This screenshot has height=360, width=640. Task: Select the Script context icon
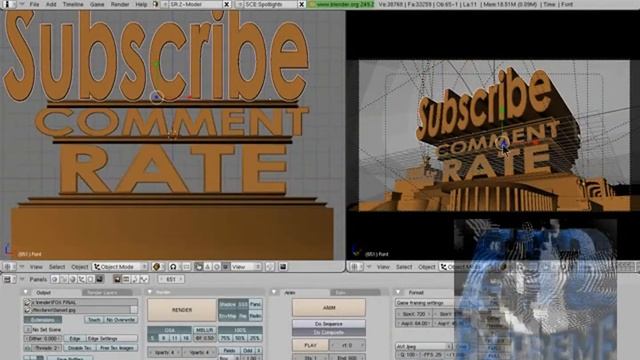[x=64, y=279]
